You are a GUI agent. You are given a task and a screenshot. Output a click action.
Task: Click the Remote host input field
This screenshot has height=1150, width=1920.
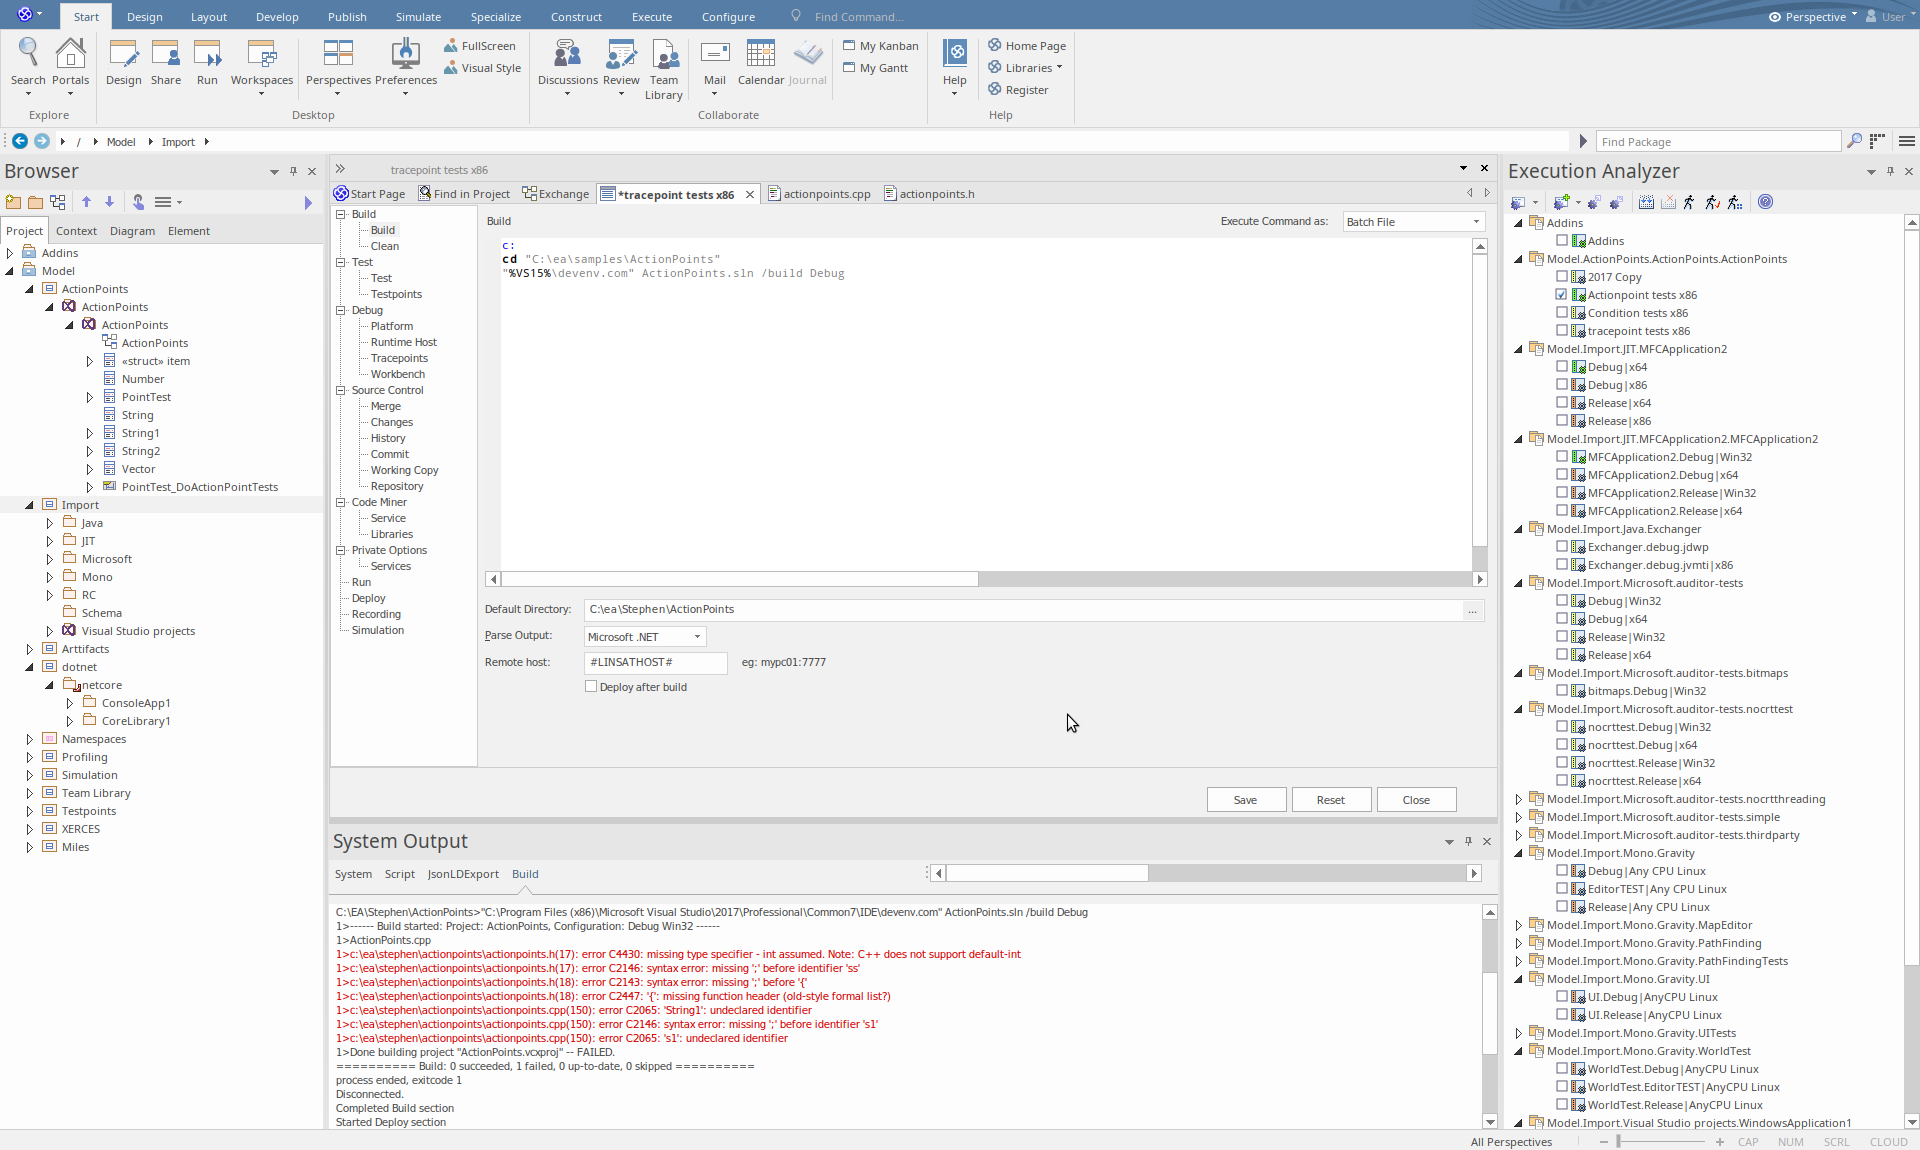pos(655,662)
